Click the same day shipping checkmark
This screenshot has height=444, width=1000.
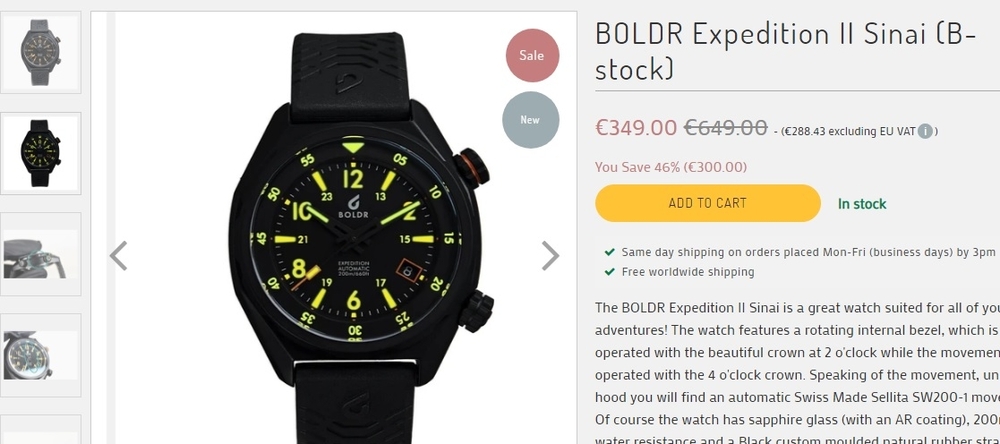click(x=610, y=252)
